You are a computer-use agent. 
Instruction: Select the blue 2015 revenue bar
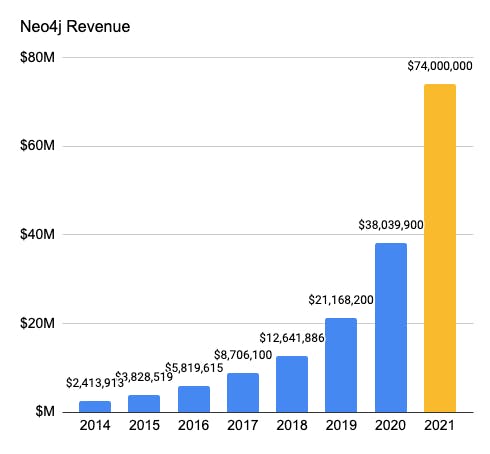[x=144, y=404]
